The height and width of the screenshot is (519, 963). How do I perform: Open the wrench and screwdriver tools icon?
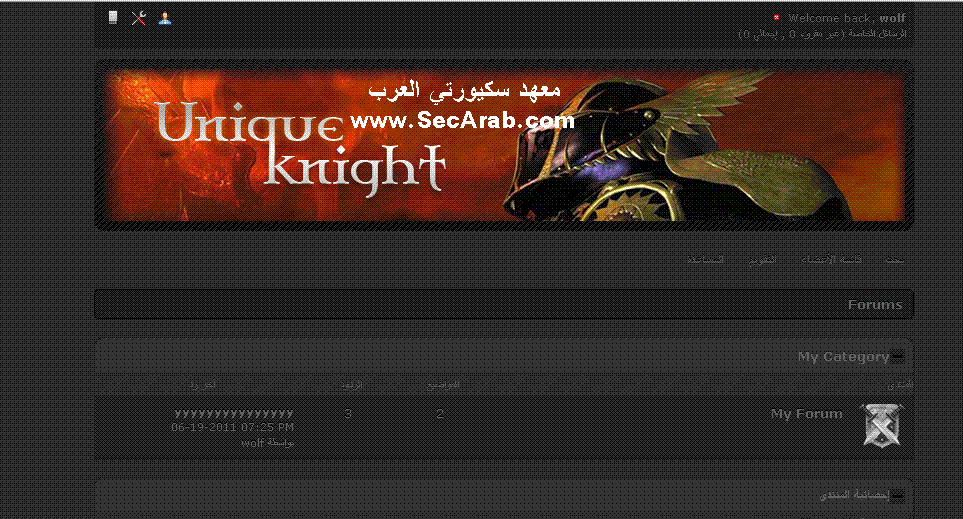139,18
